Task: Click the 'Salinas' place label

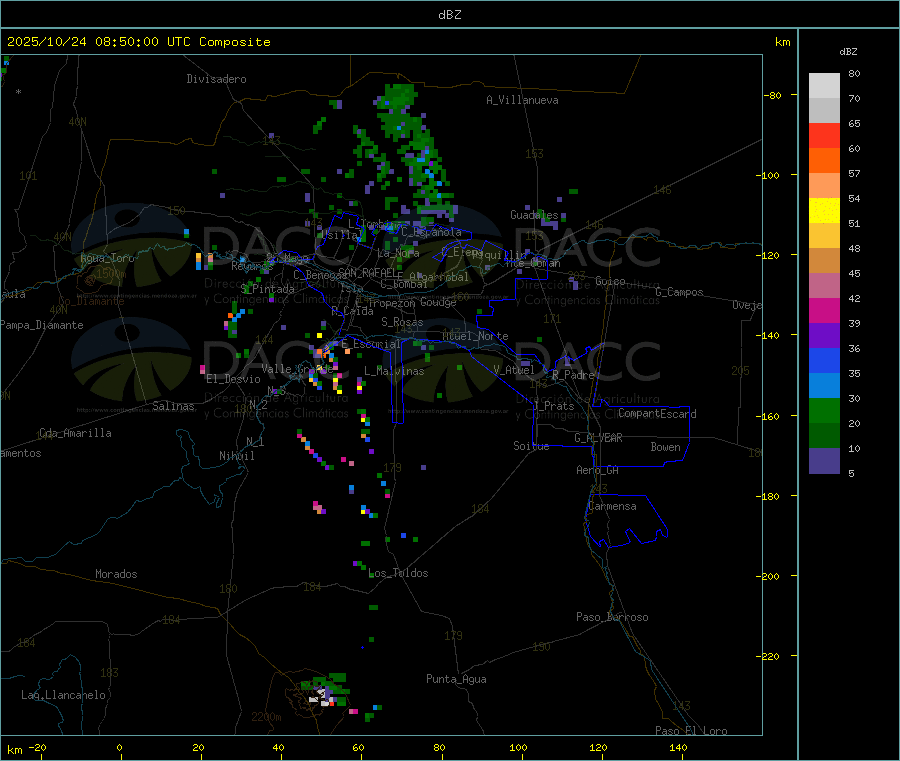Action: click(x=173, y=406)
